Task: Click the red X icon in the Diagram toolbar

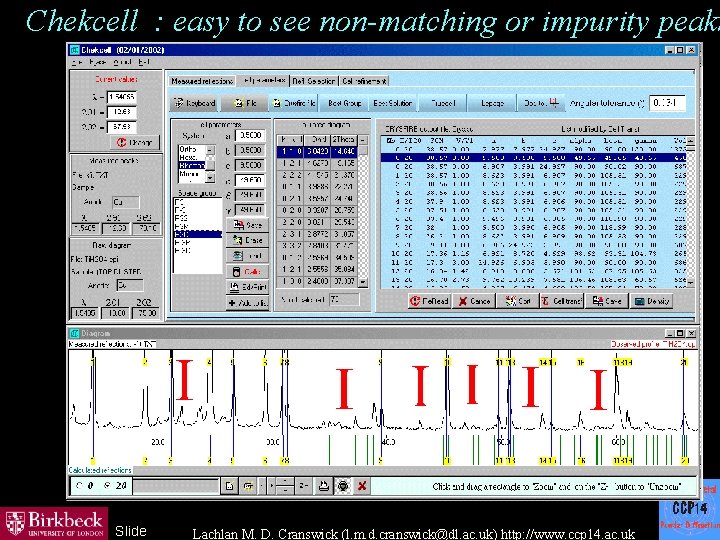Action: 362,486
